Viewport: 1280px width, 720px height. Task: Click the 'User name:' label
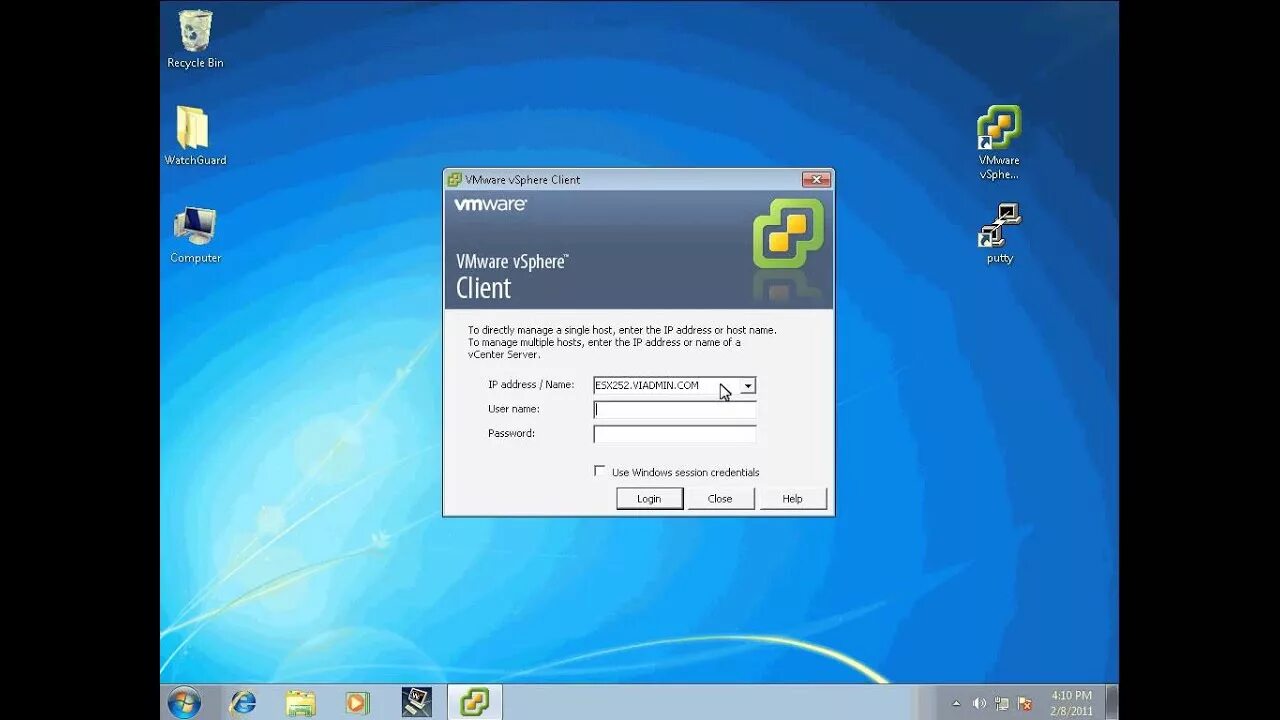pyautogui.click(x=514, y=409)
